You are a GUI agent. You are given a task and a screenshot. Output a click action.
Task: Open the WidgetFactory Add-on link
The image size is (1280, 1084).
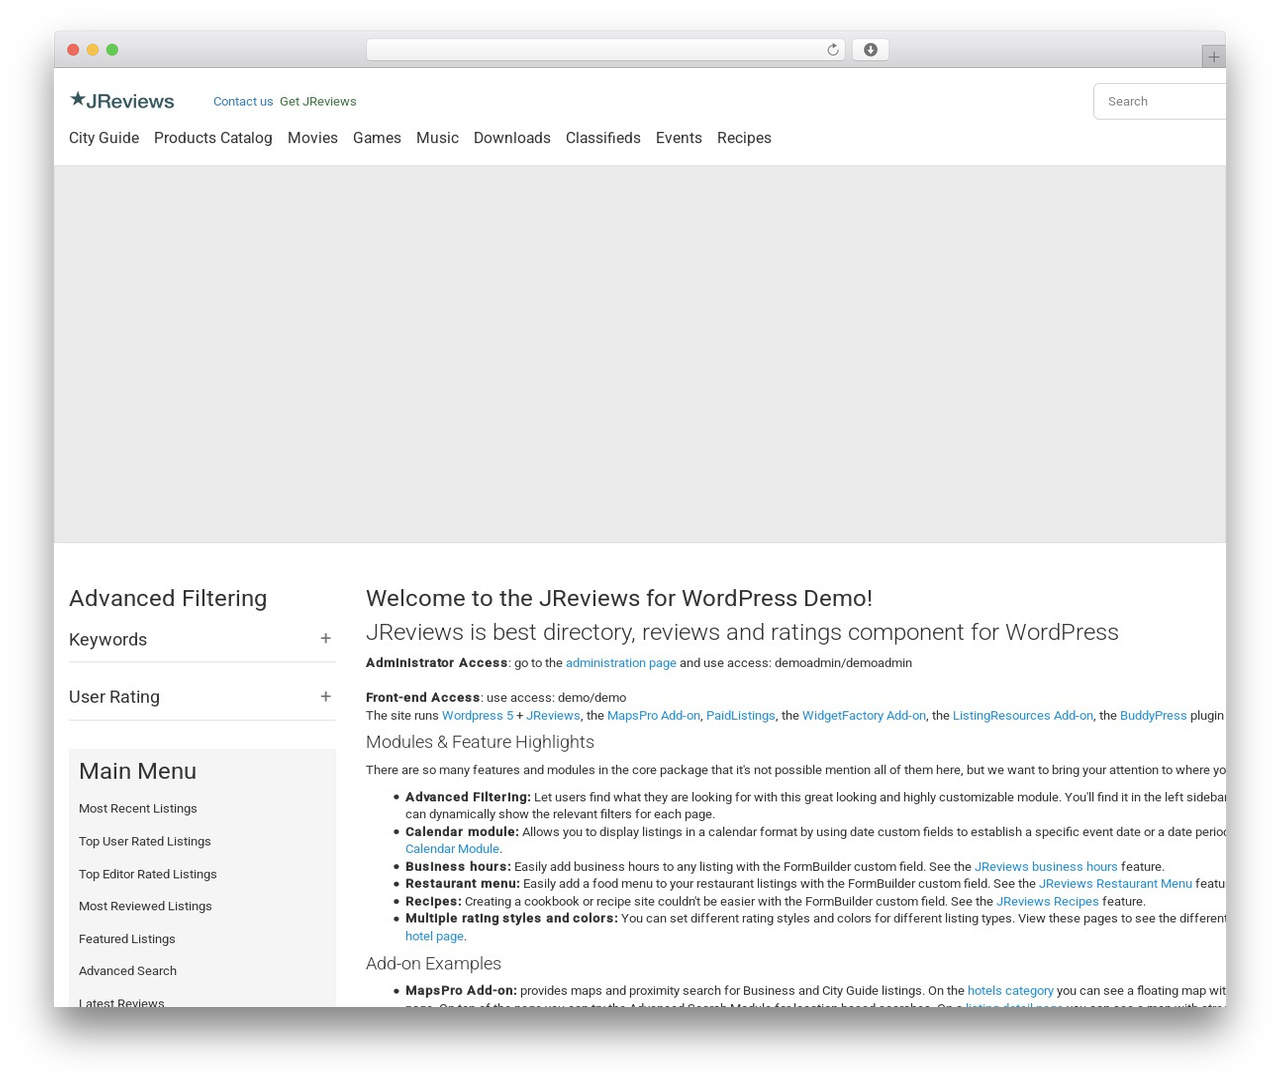[x=864, y=716]
